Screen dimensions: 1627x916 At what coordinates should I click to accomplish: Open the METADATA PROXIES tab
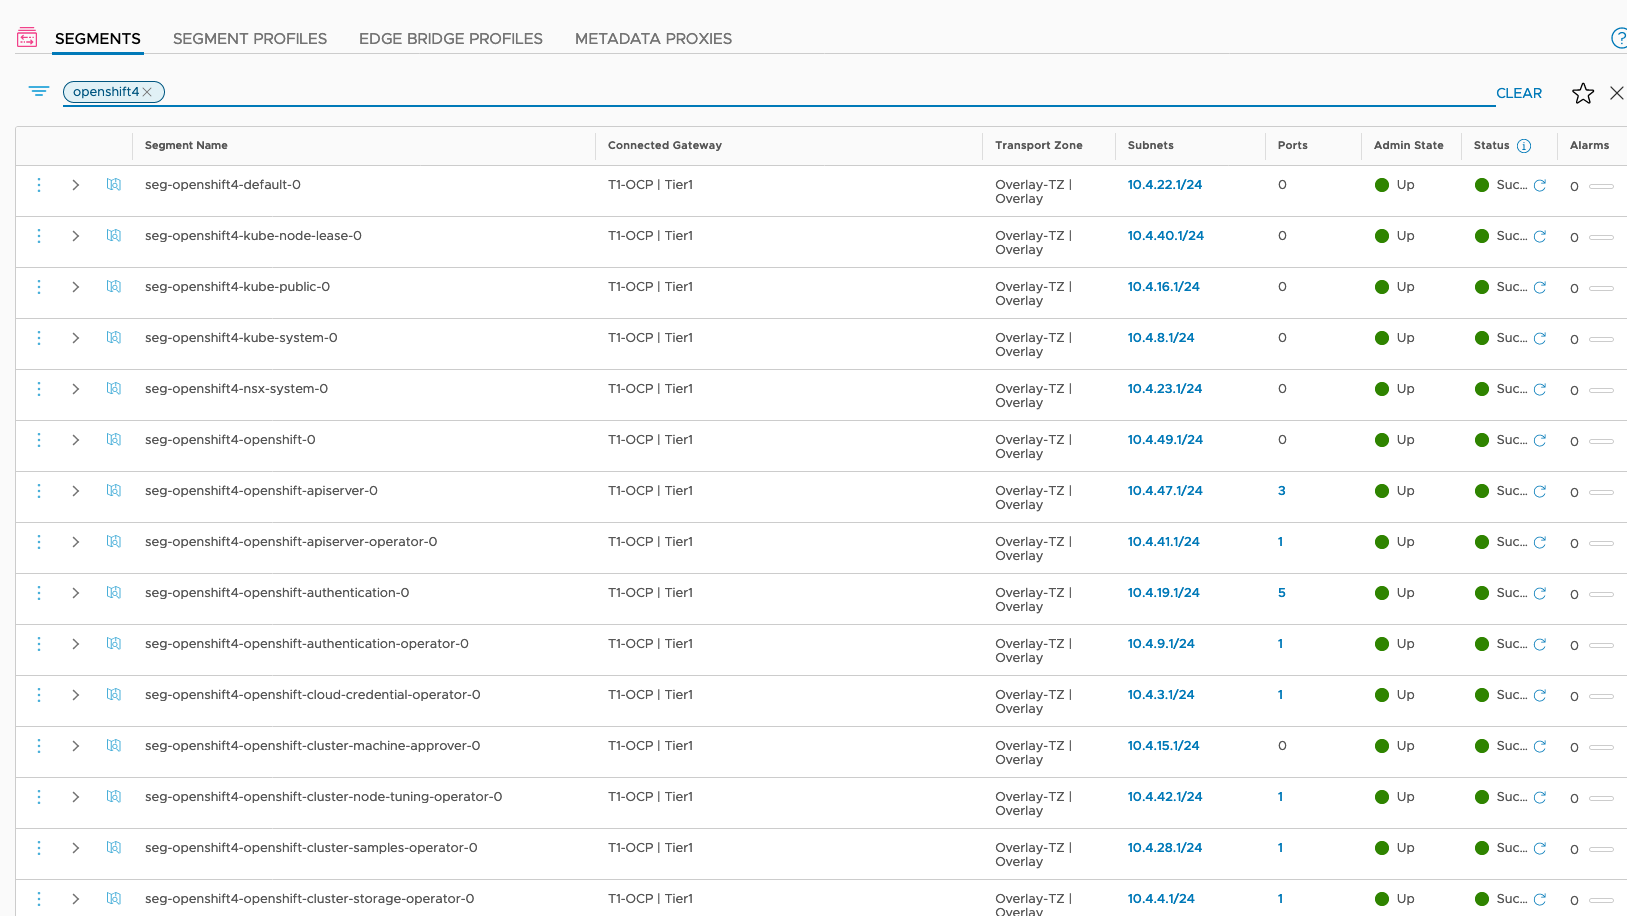click(x=653, y=39)
